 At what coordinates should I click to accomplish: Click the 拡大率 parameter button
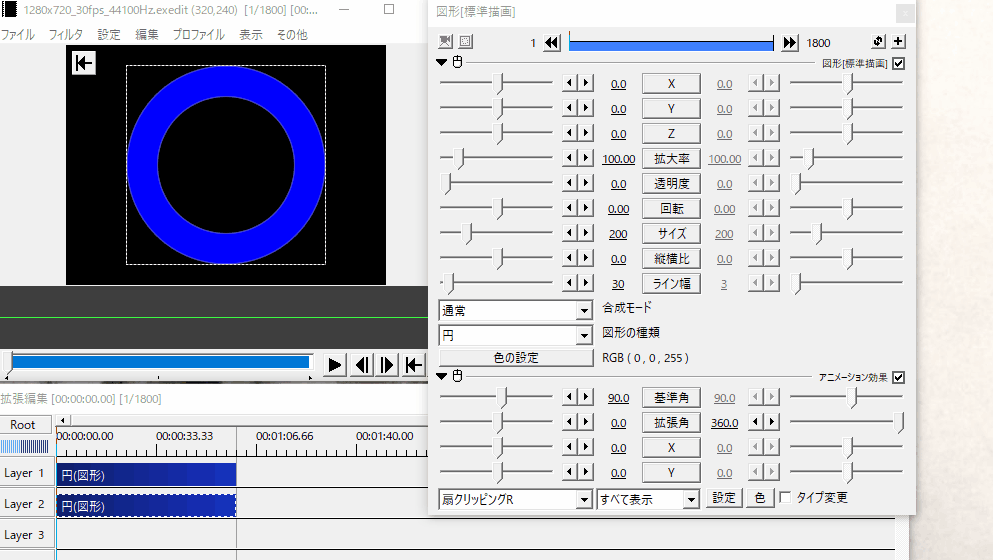(x=671, y=159)
